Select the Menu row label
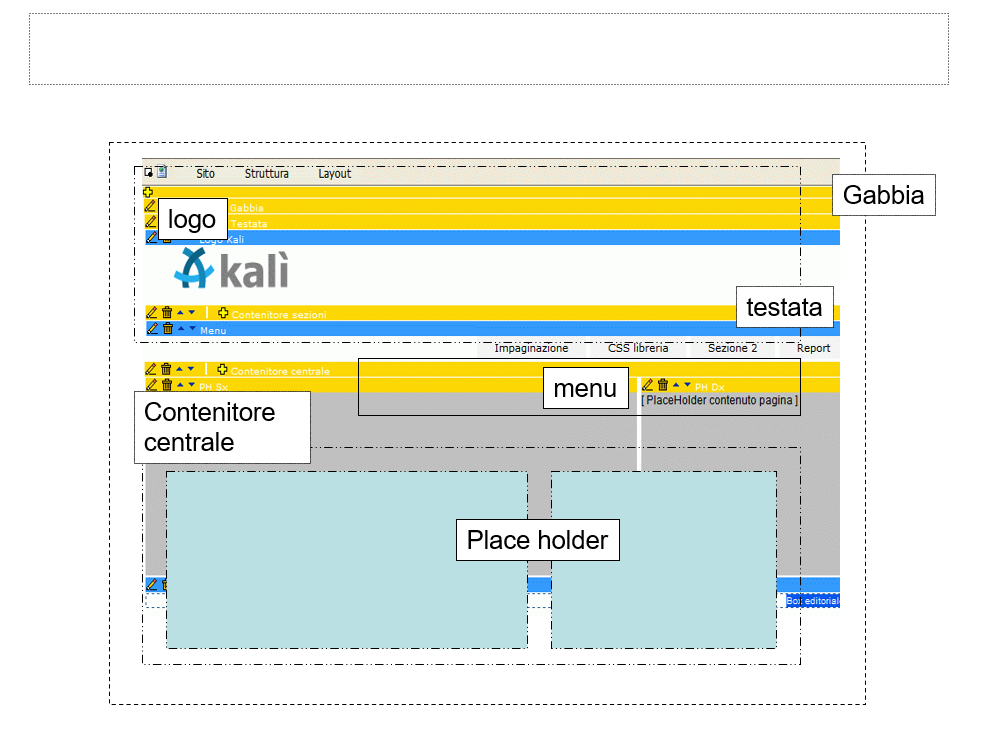Image resolution: width=983 pixels, height=744 pixels. click(213, 330)
